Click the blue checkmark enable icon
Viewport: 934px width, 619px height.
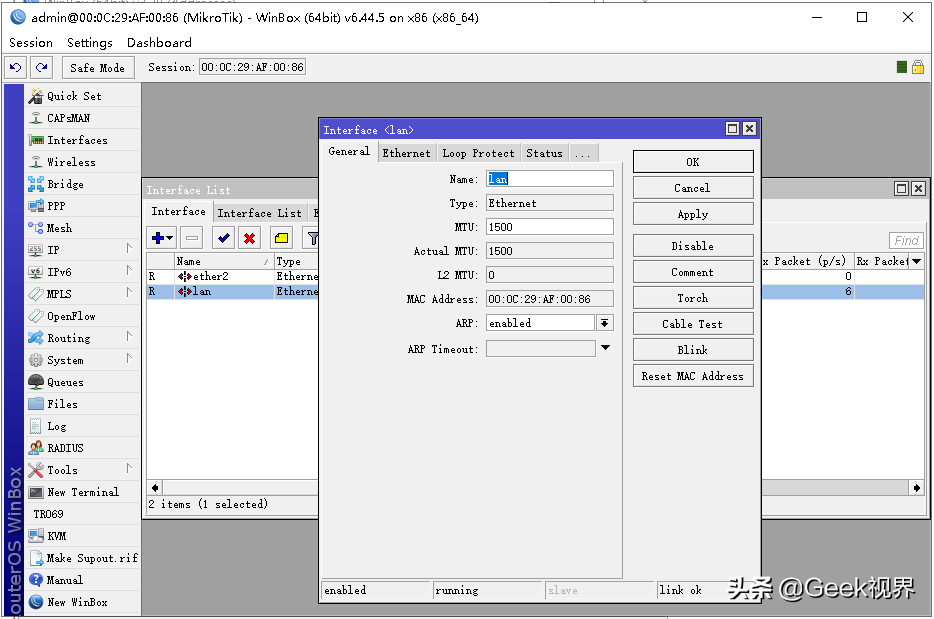pyautogui.click(x=224, y=238)
